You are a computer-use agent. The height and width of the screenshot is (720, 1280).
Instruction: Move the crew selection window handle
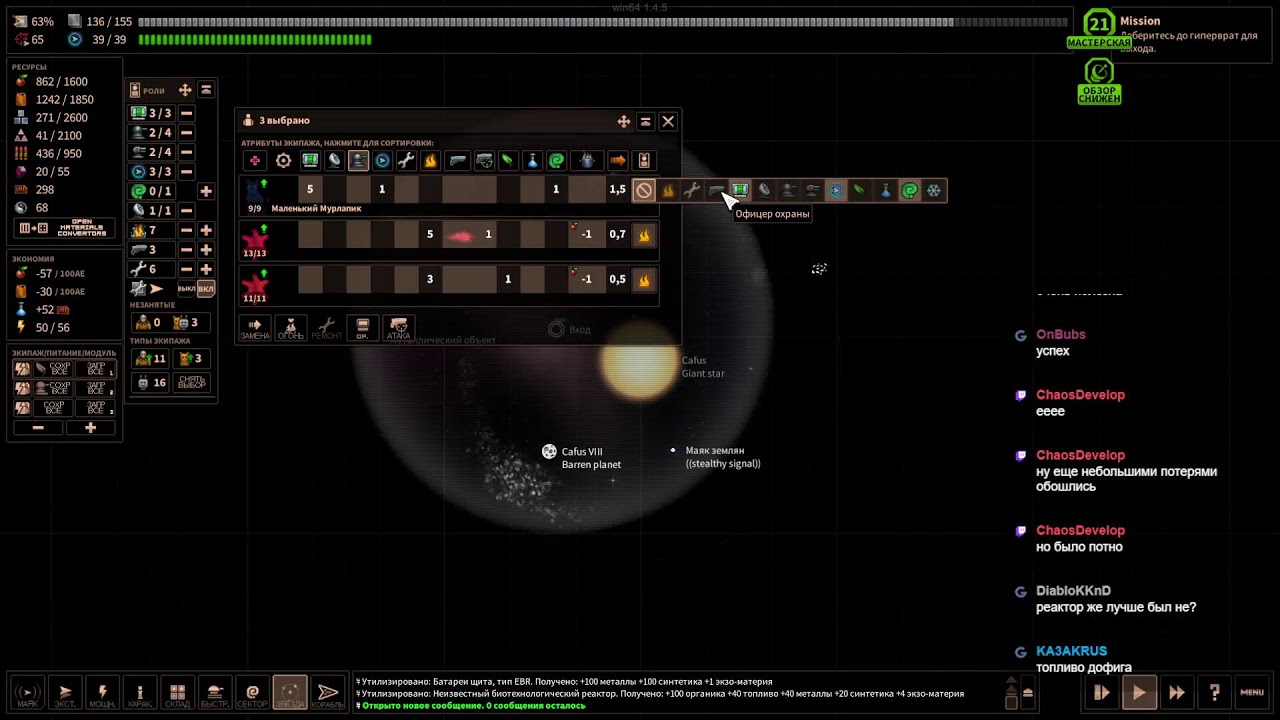pos(624,121)
